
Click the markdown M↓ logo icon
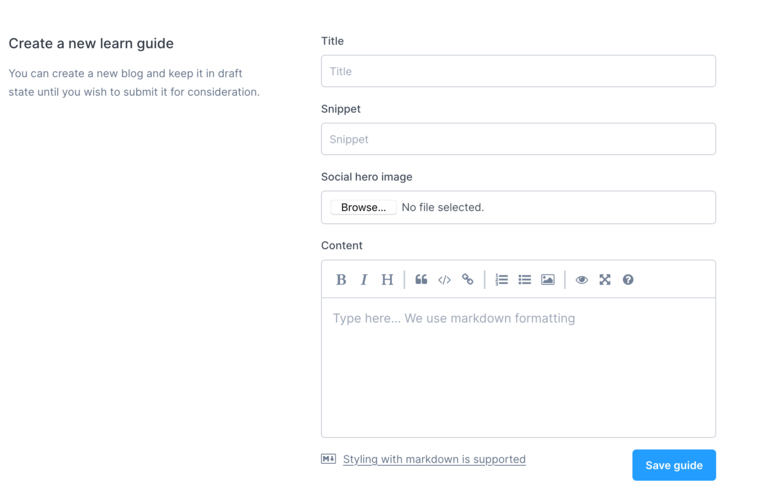[328, 459]
